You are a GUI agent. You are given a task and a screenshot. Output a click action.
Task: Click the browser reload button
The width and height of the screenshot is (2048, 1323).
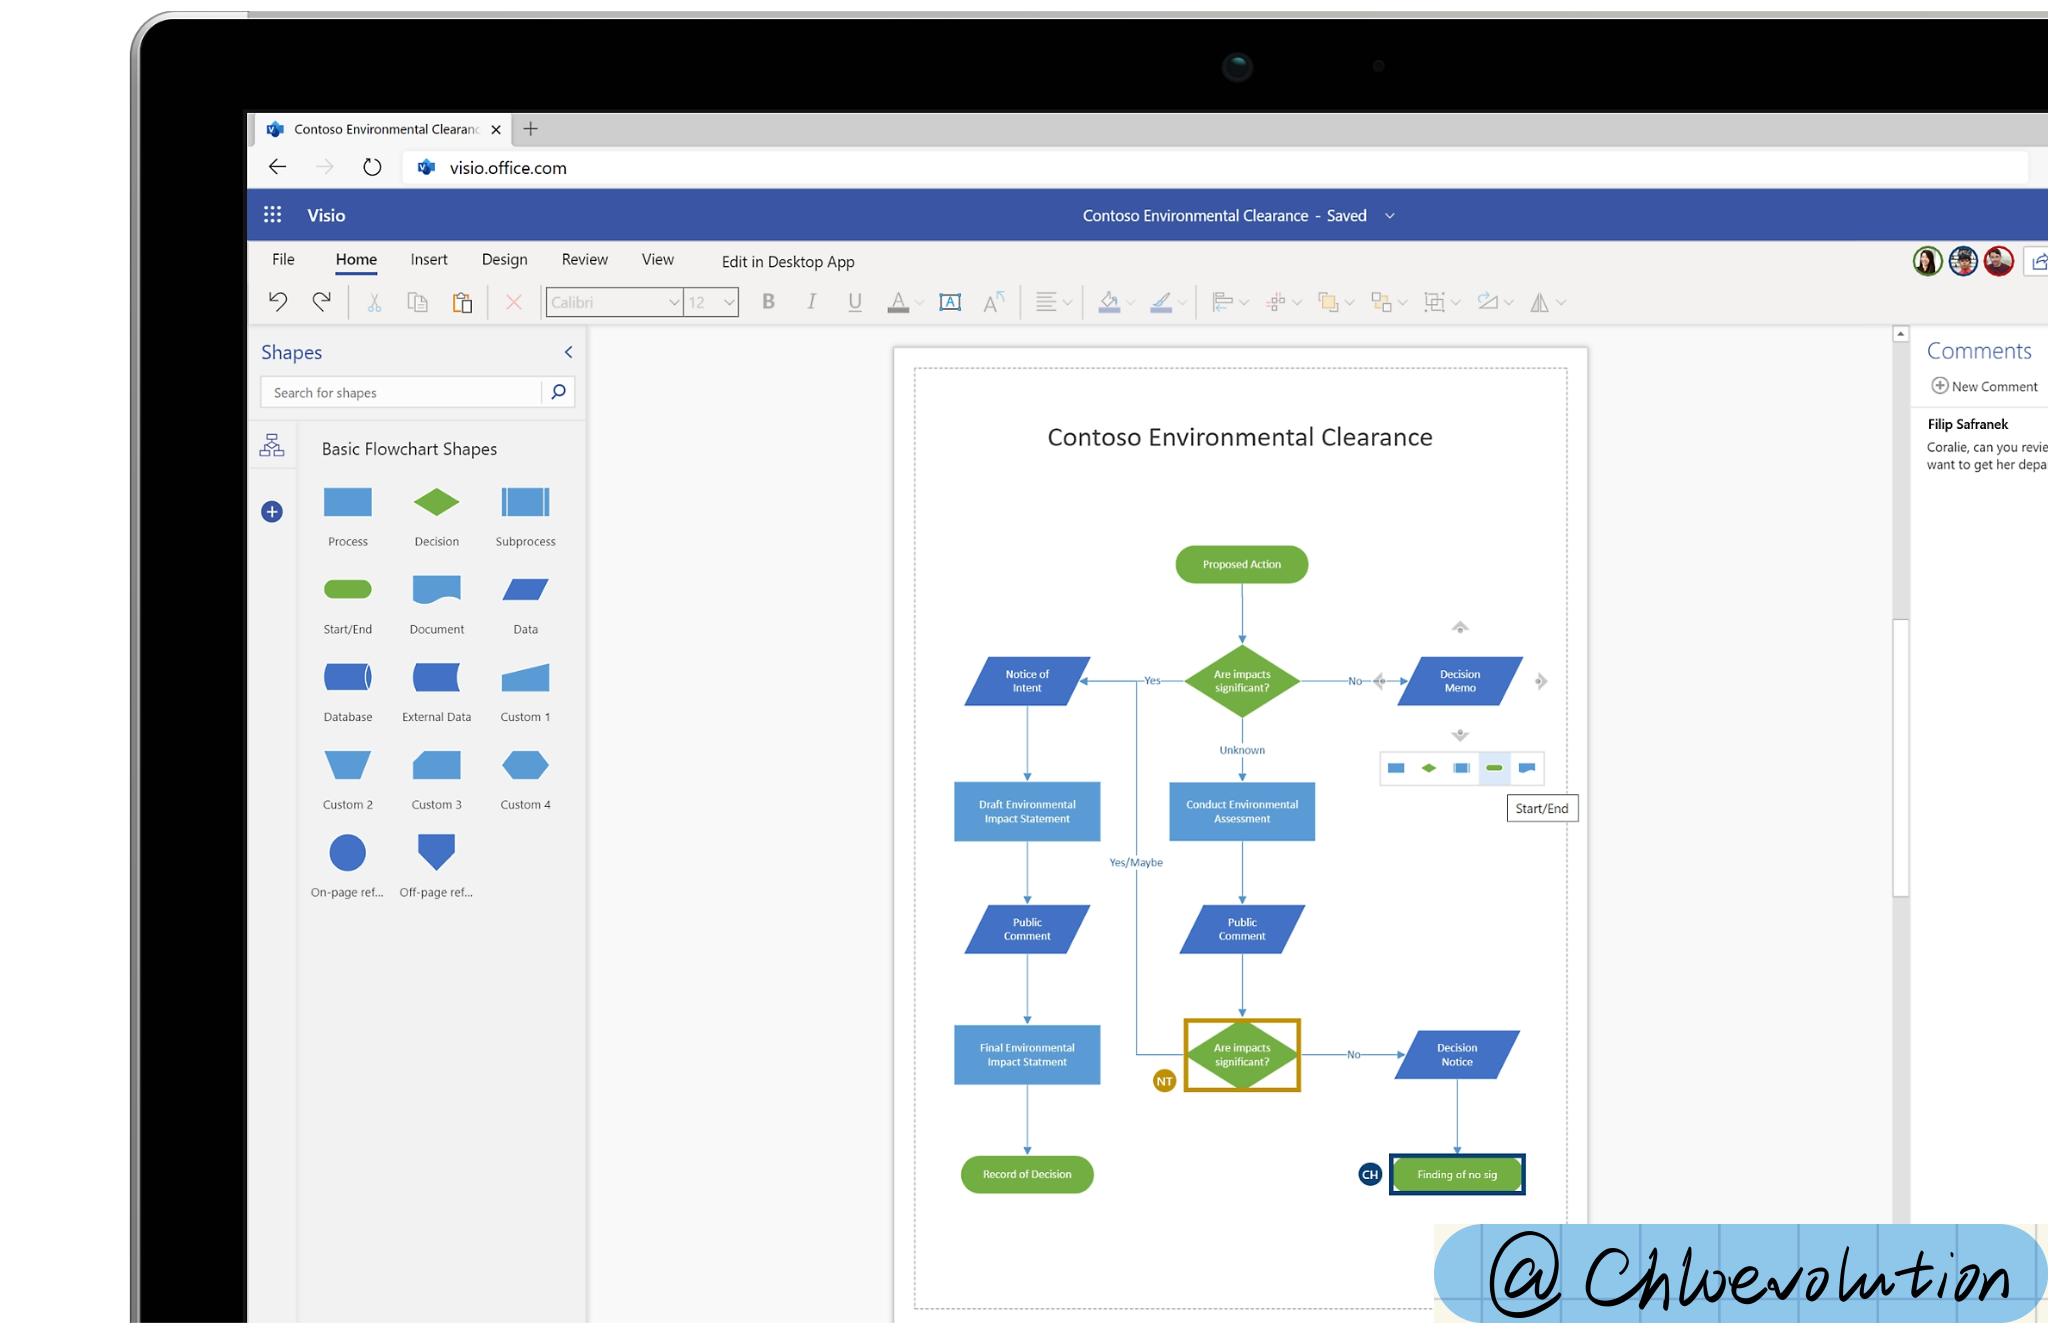372,167
